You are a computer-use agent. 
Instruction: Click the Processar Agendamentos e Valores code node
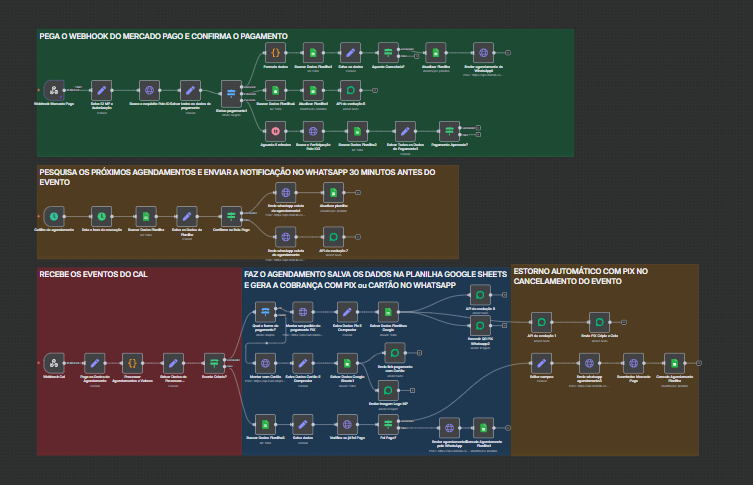(133, 362)
